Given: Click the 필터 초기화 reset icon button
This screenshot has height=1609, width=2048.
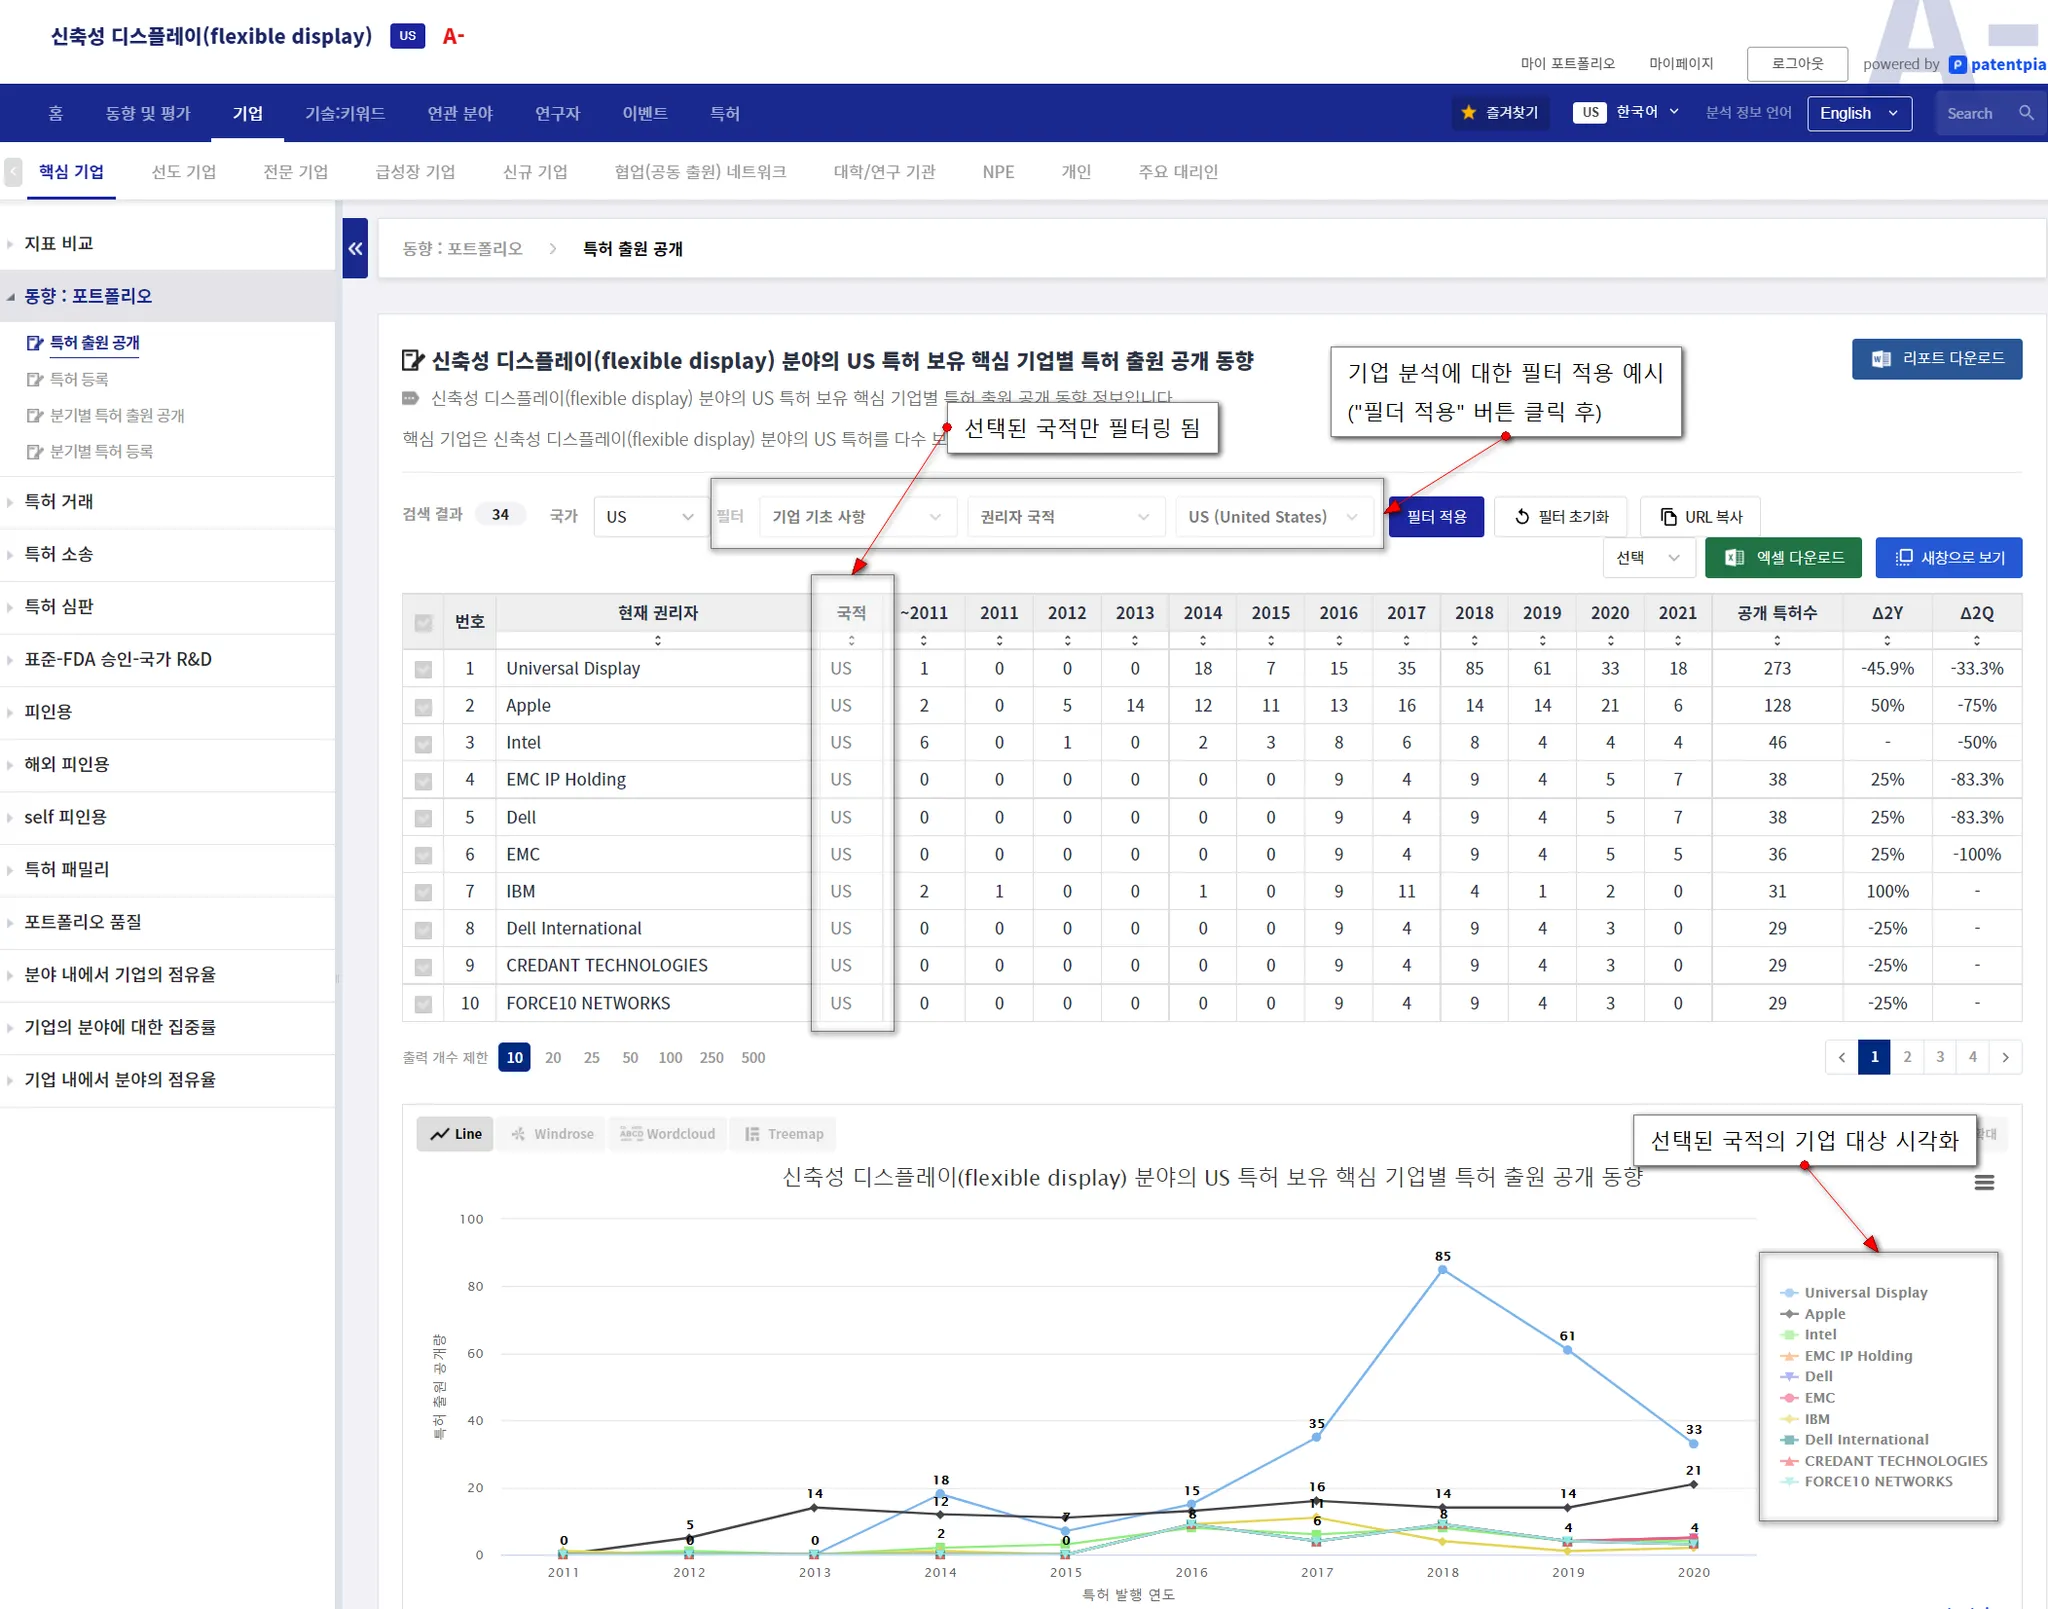Looking at the screenshot, I should click(1560, 517).
